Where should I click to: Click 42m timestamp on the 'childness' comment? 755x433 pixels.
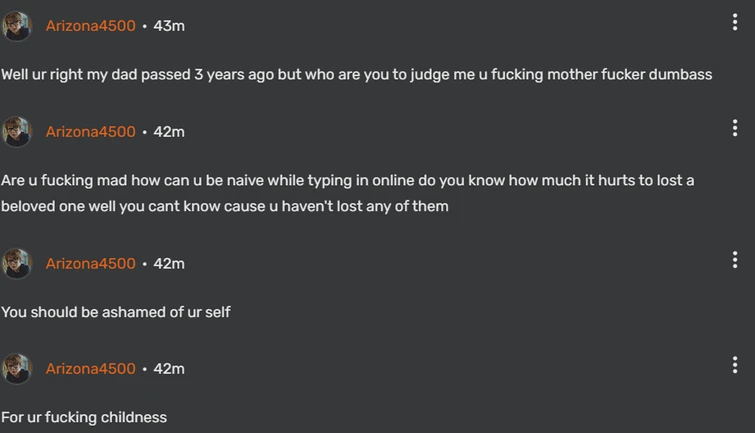(x=169, y=369)
